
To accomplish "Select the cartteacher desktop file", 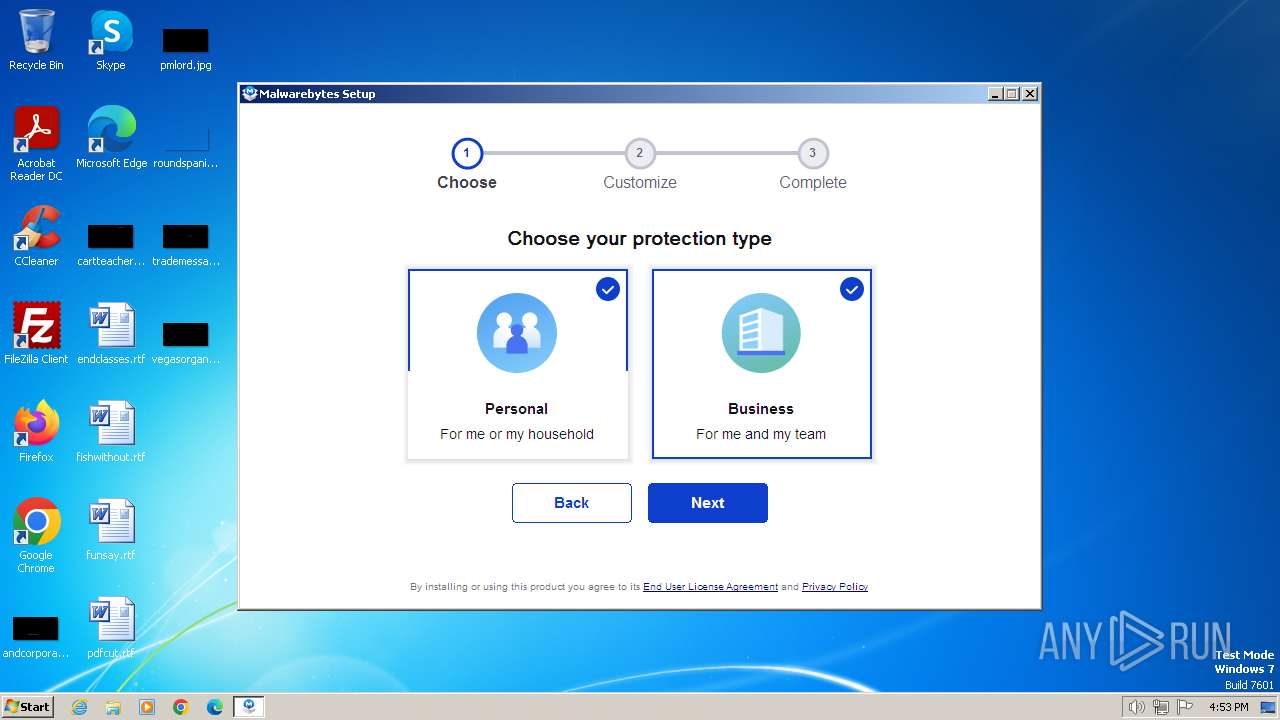I will point(111,244).
